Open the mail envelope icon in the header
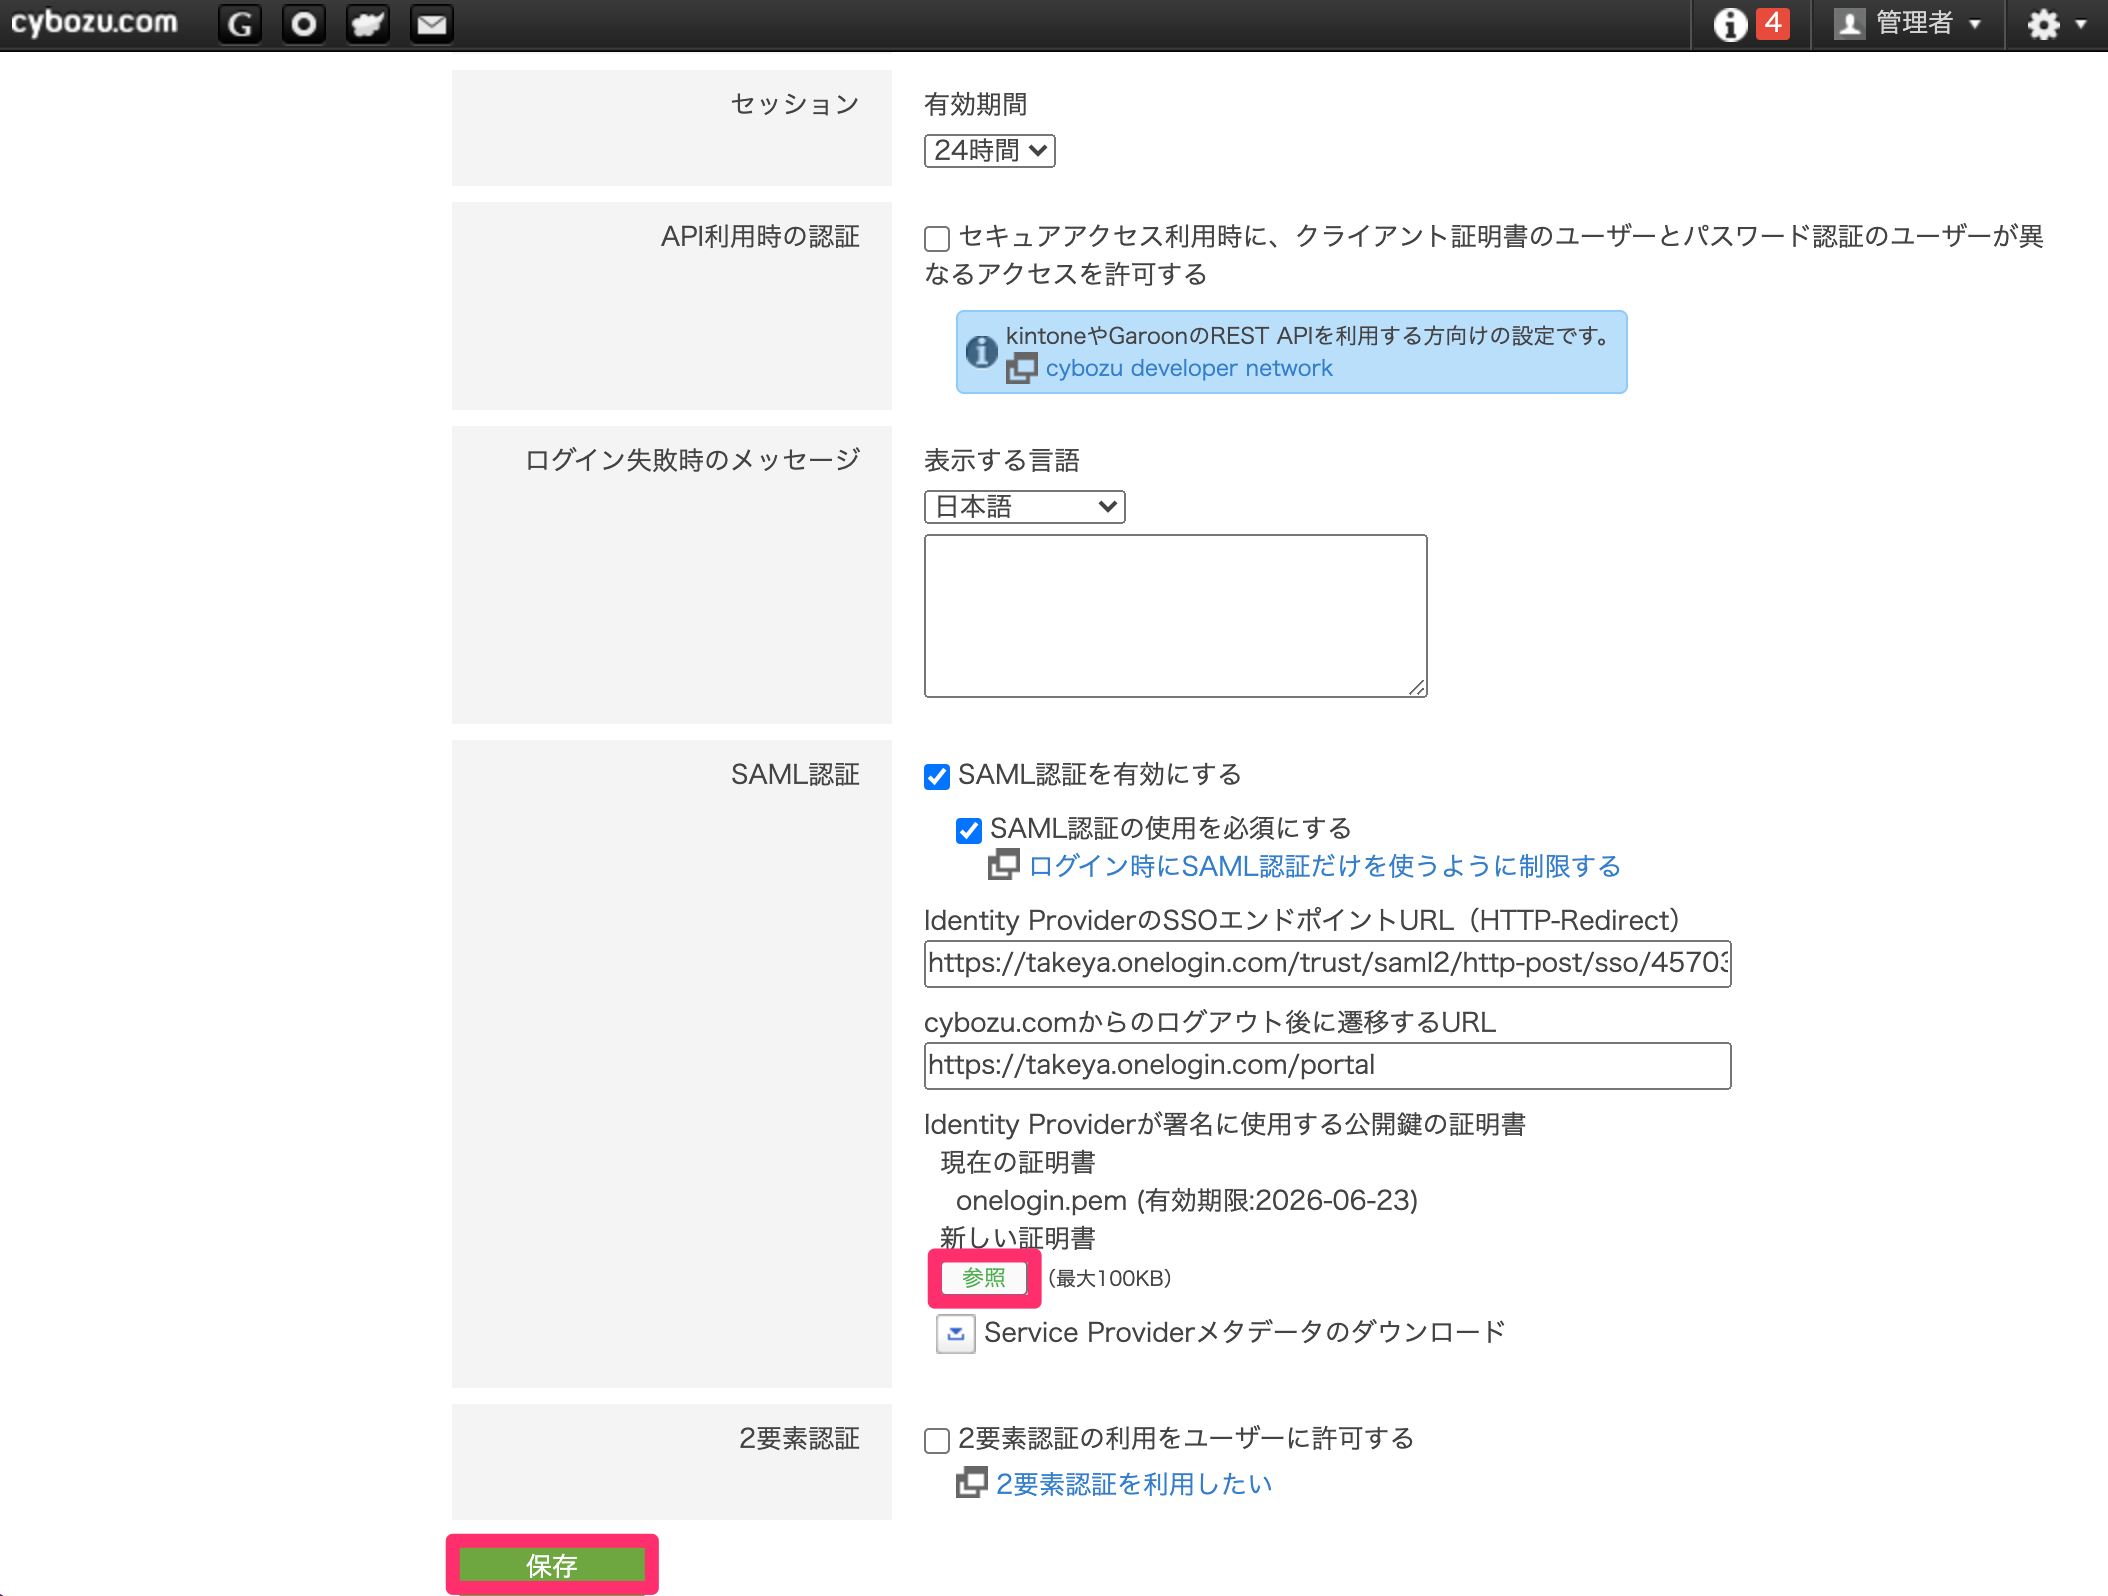This screenshot has height=1596, width=2108. click(x=432, y=23)
